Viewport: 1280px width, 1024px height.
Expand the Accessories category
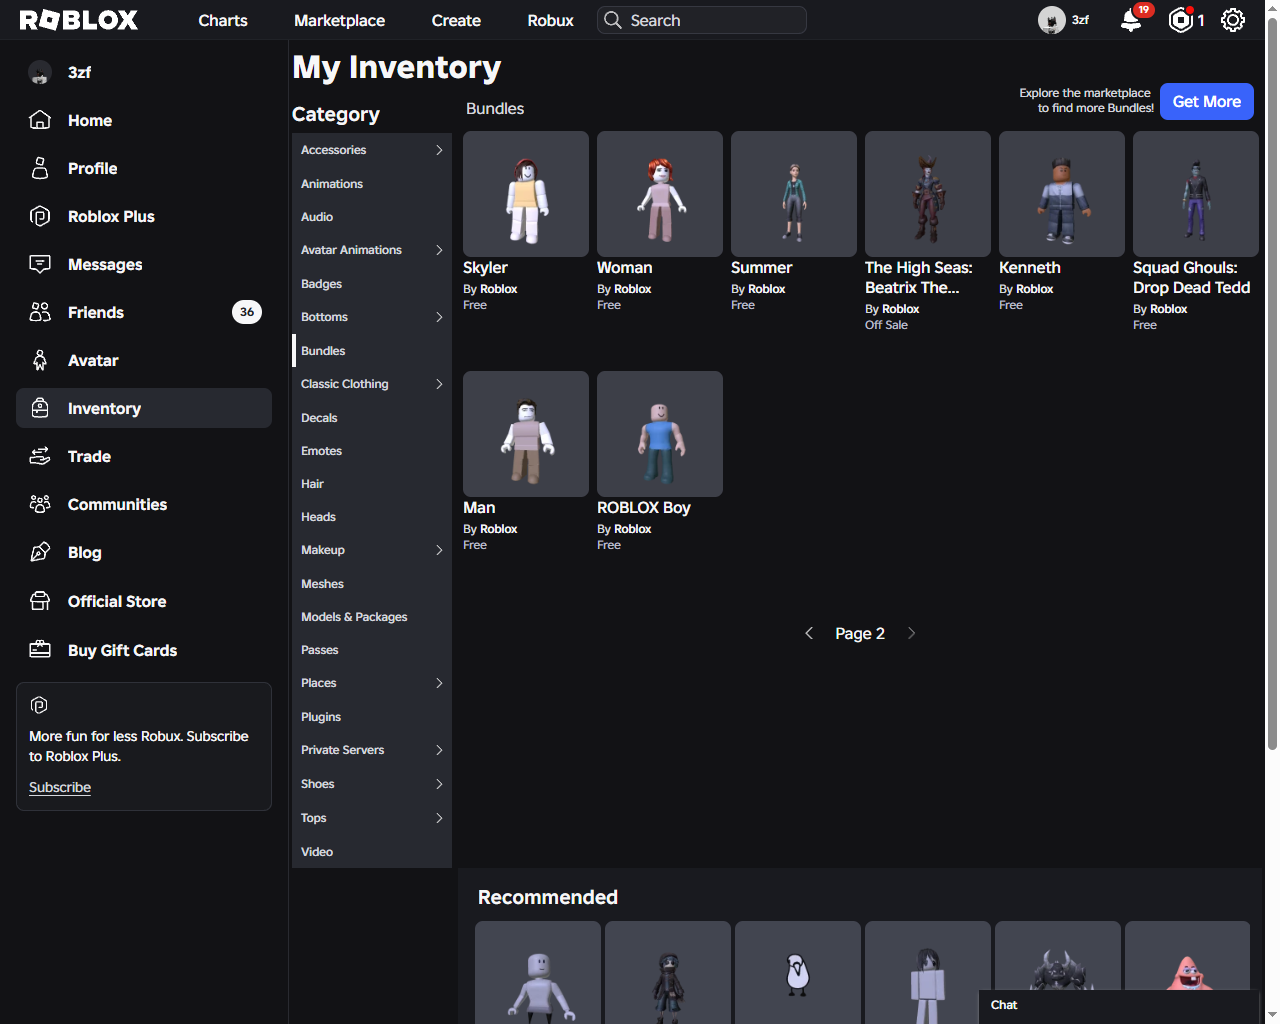click(439, 150)
